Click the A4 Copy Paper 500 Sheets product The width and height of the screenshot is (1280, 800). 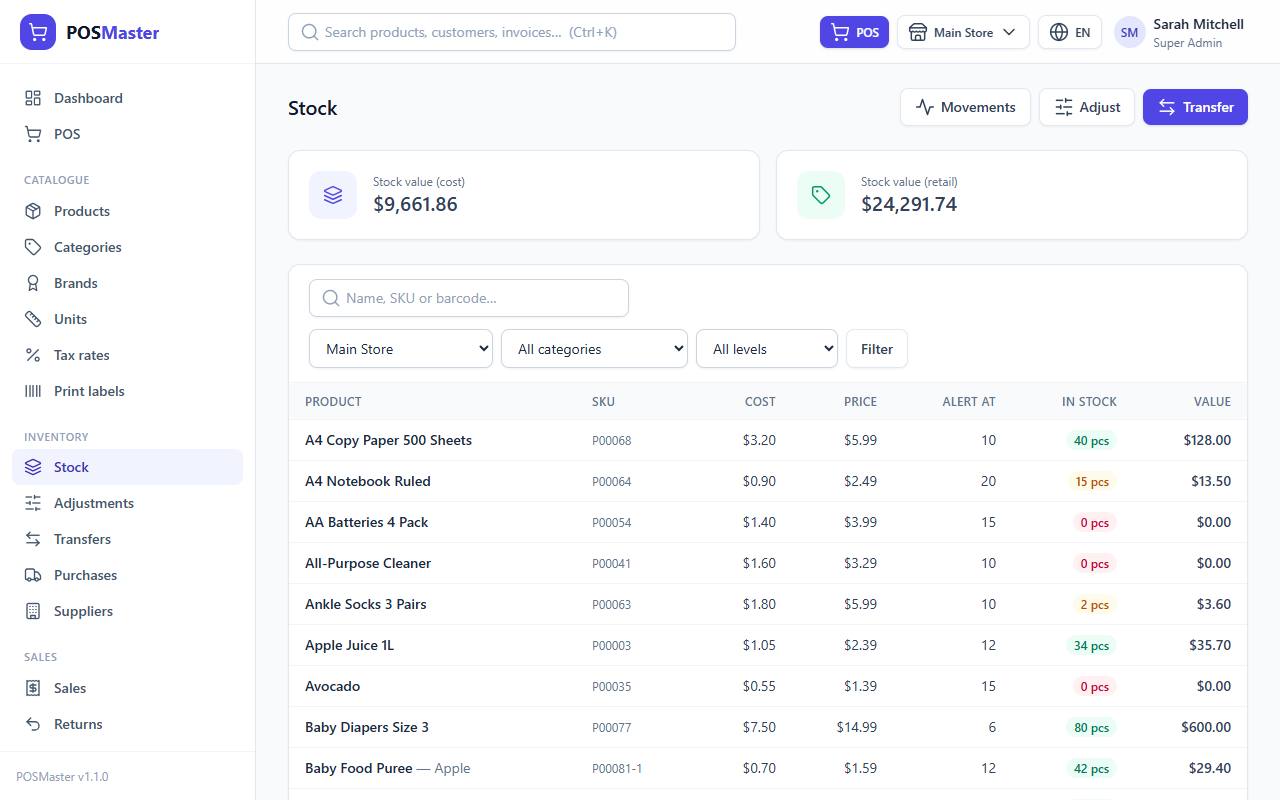click(x=388, y=440)
